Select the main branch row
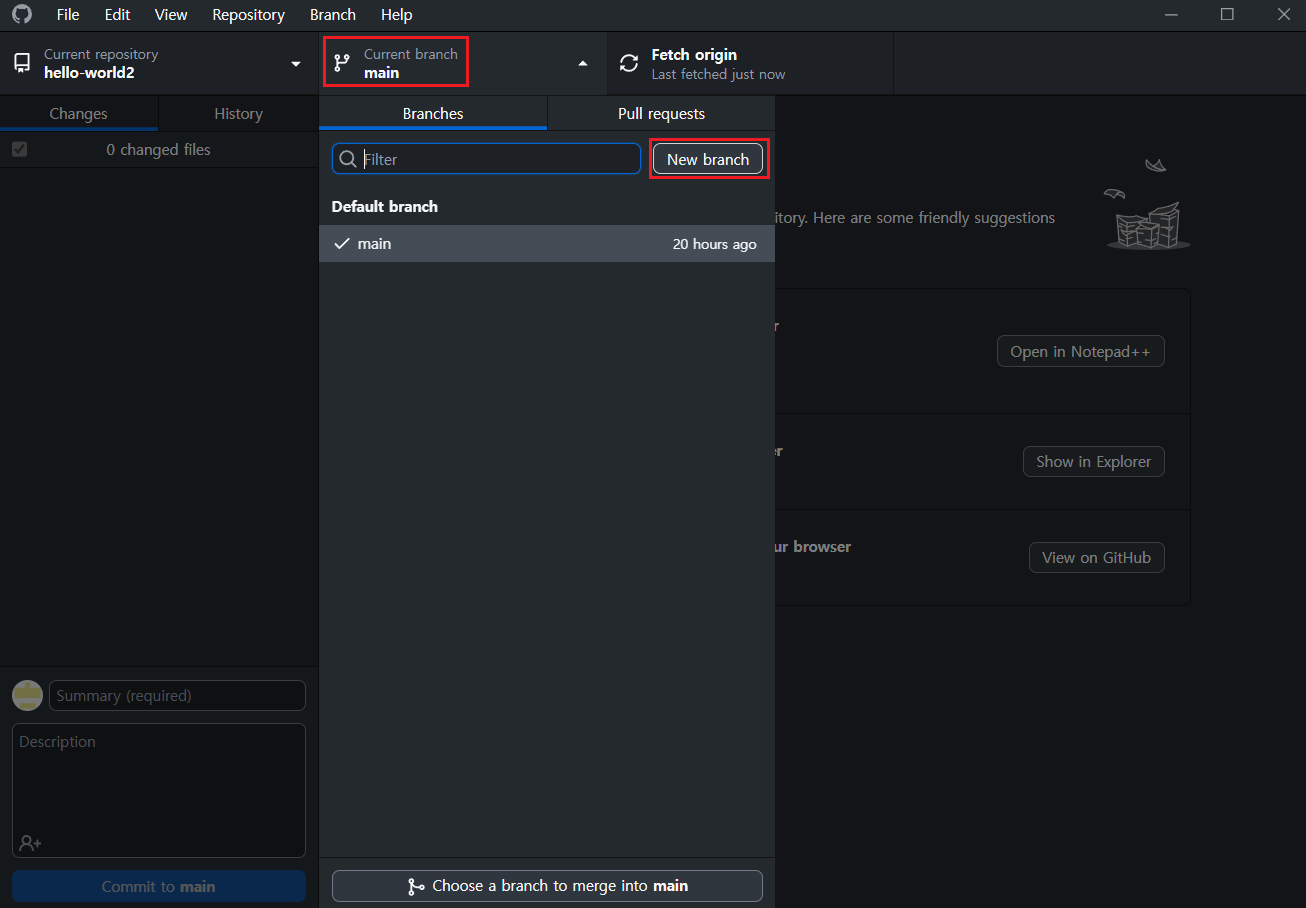The image size is (1306, 908). pyautogui.click(x=547, y=244)
